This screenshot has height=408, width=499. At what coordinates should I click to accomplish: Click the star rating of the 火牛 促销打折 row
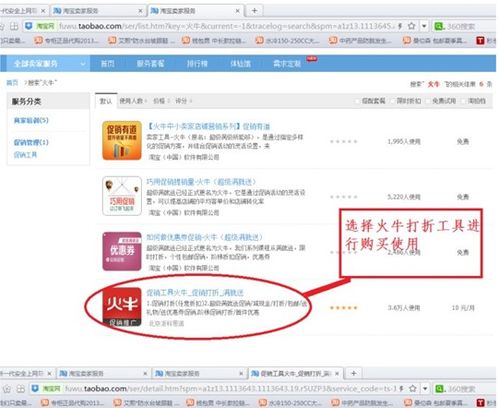point(344,308)
